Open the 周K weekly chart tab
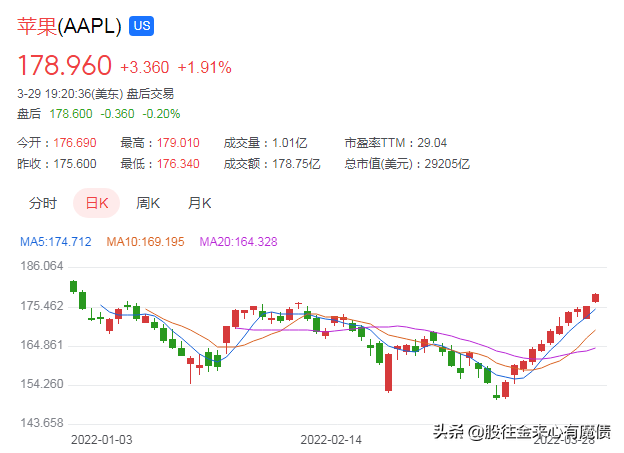Viewport: 624px width, 453px height. click(x=148, y=203)
